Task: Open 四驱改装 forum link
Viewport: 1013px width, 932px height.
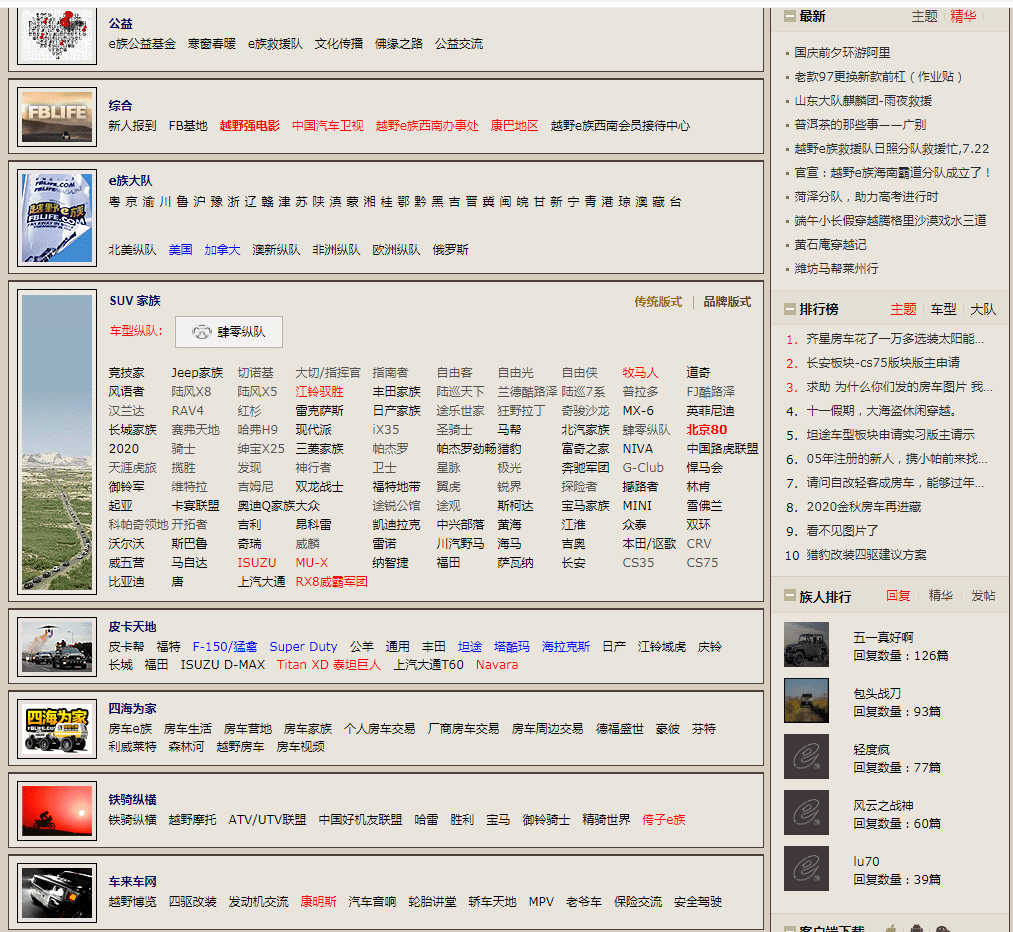Action: tap(193, 902)
